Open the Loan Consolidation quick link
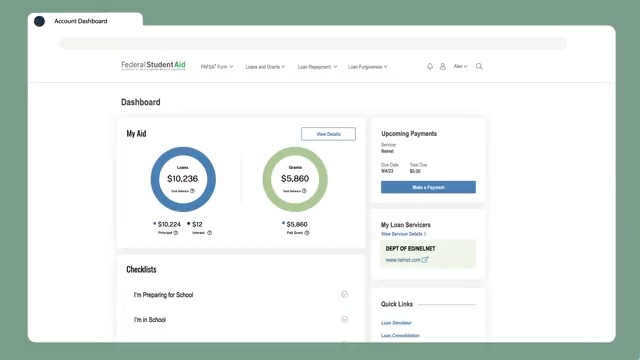This screenshot has height=360, width=640. pyautogui.click(x=400, y=336)
